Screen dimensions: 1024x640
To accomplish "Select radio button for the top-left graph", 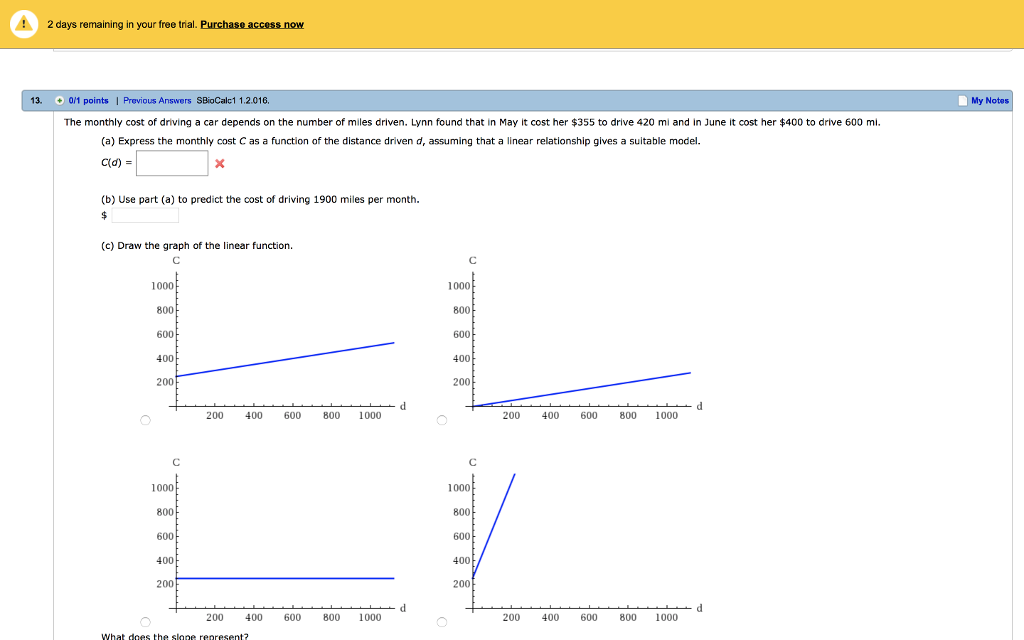I will (145, 421).
